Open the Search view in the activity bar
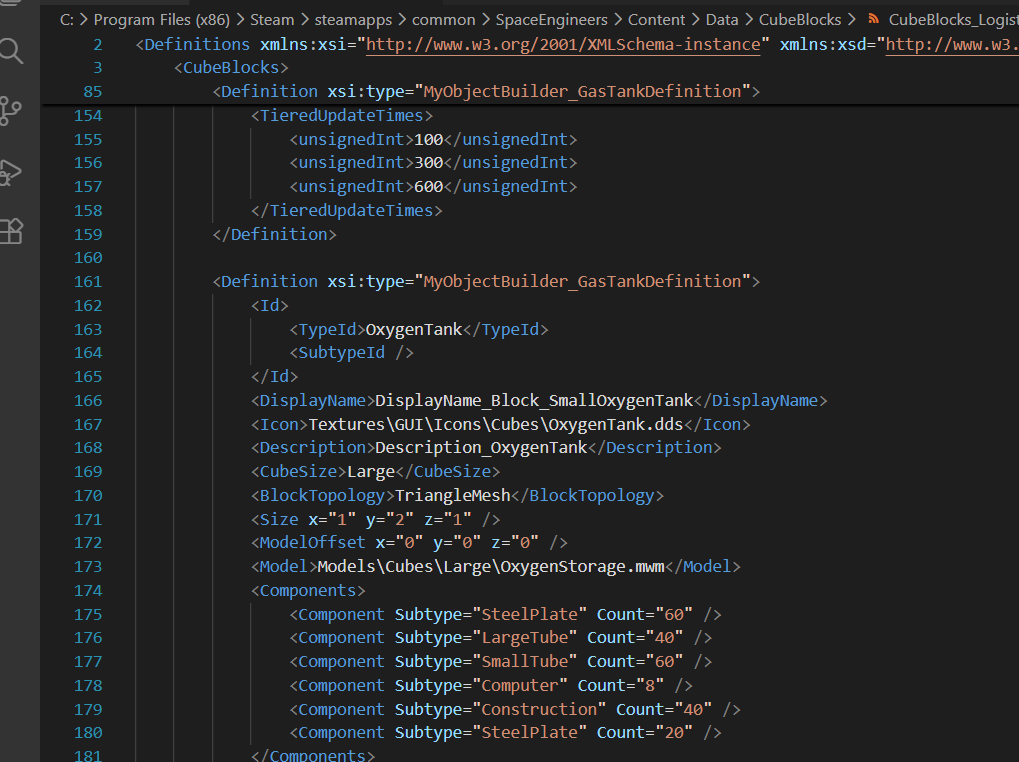The image size is (1019, 762). click(12, 51)
